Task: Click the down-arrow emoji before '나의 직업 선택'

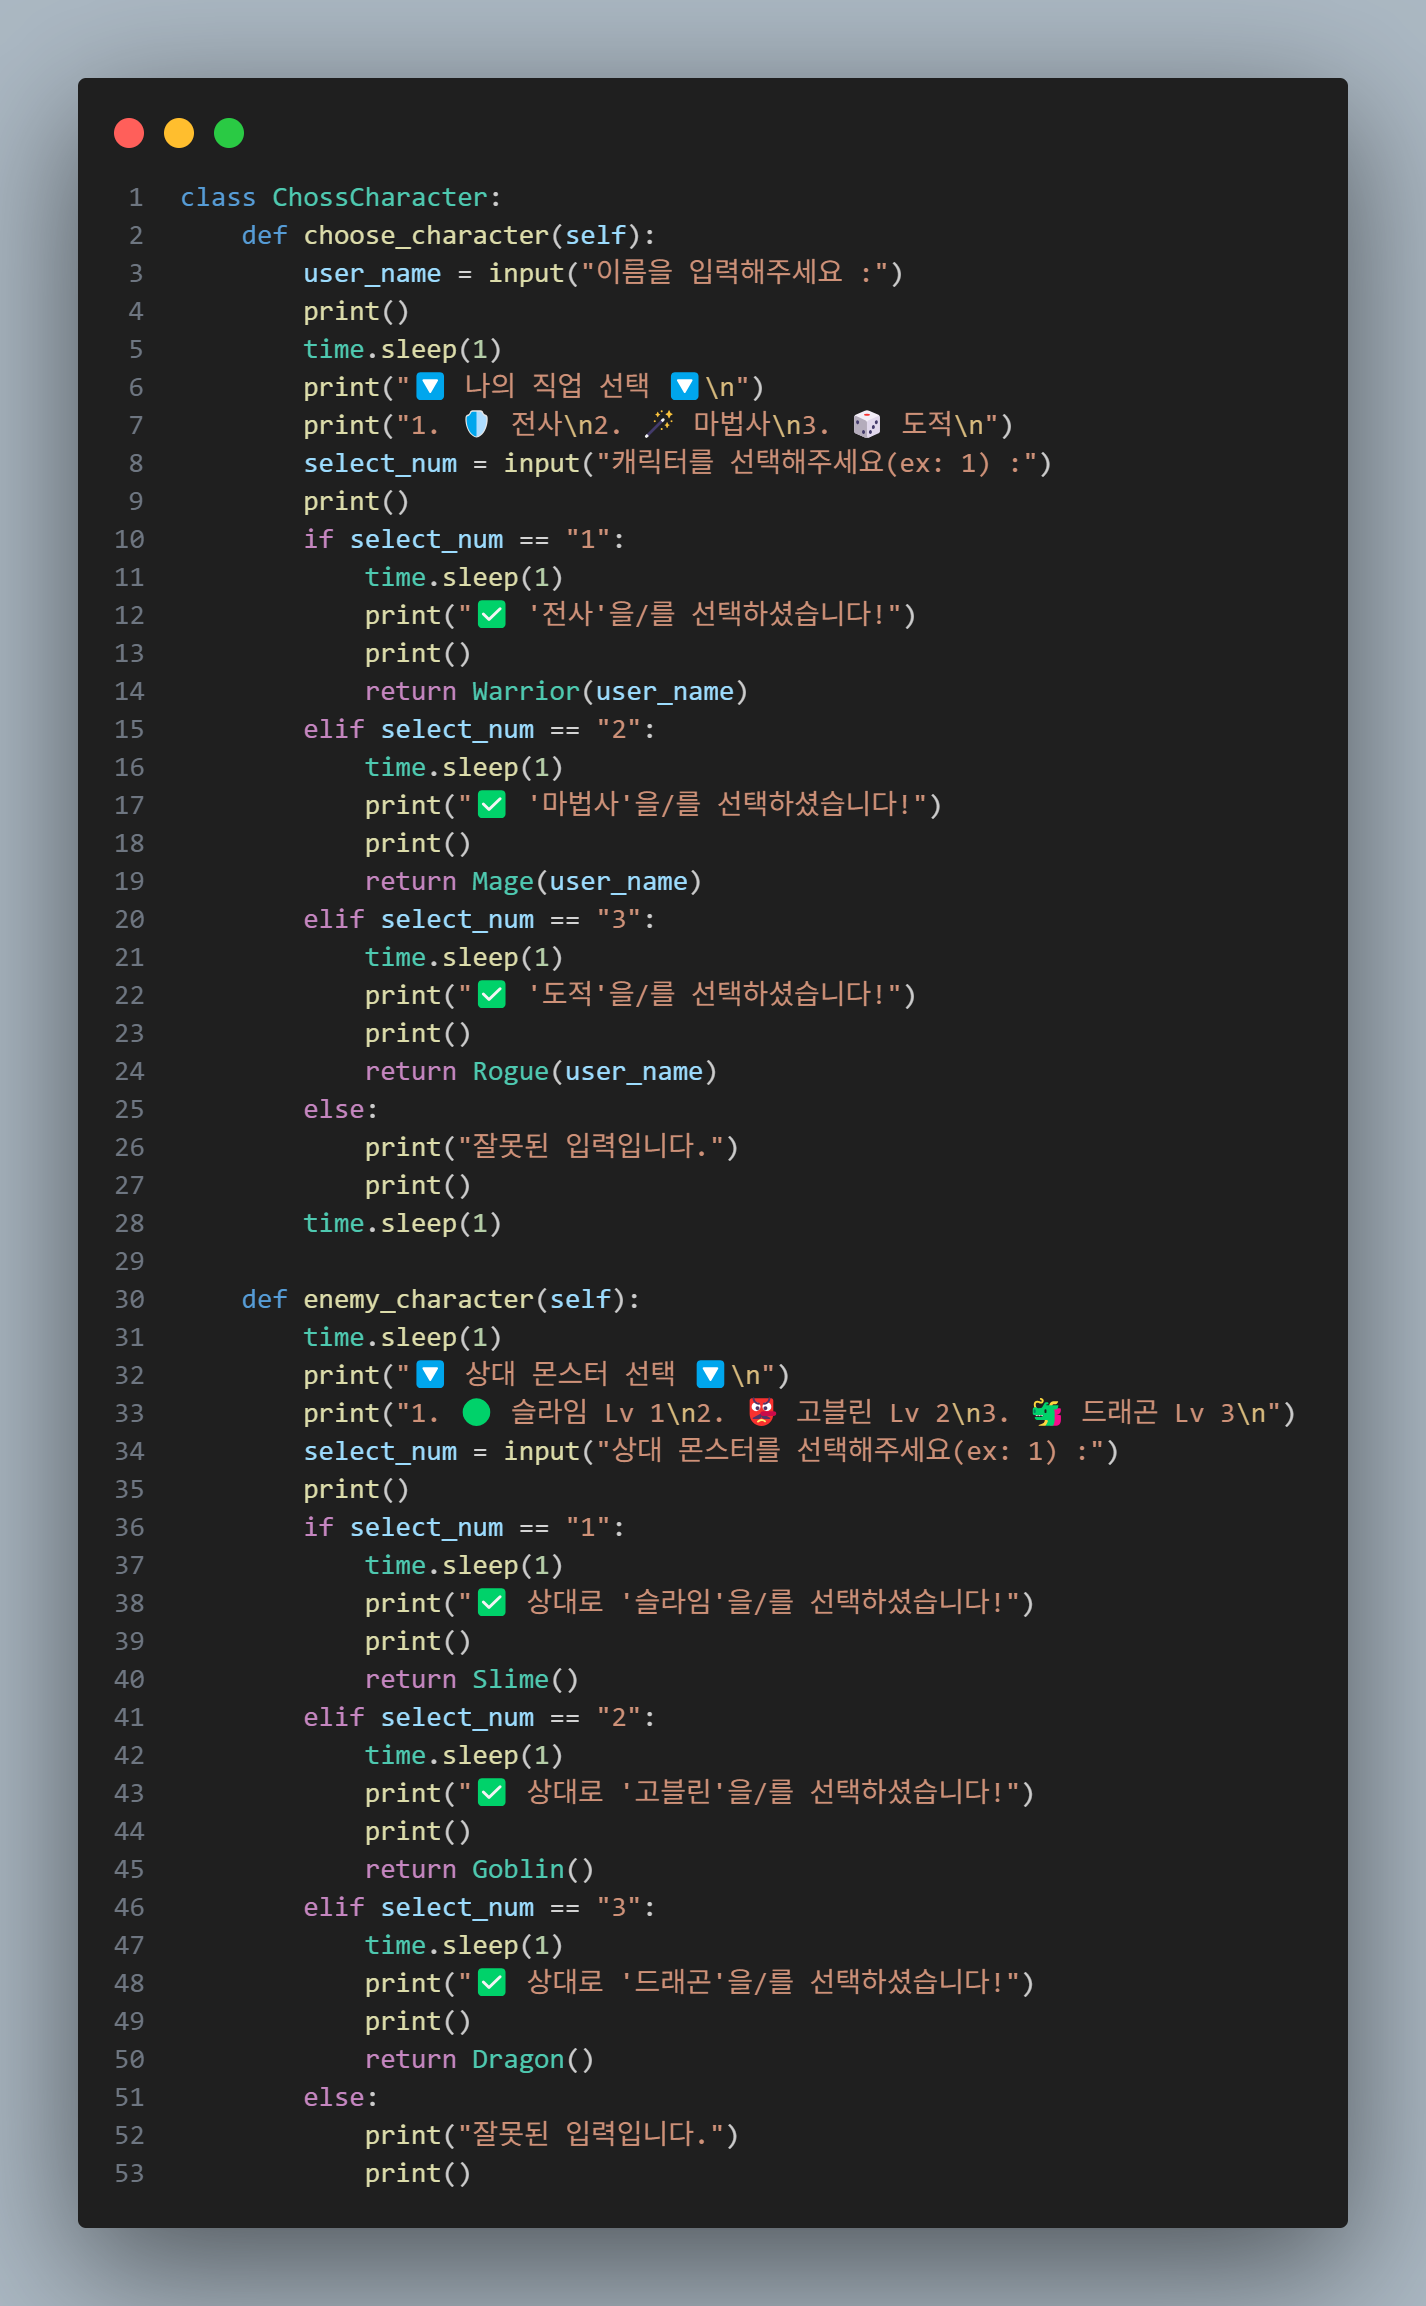Action: 430,386
